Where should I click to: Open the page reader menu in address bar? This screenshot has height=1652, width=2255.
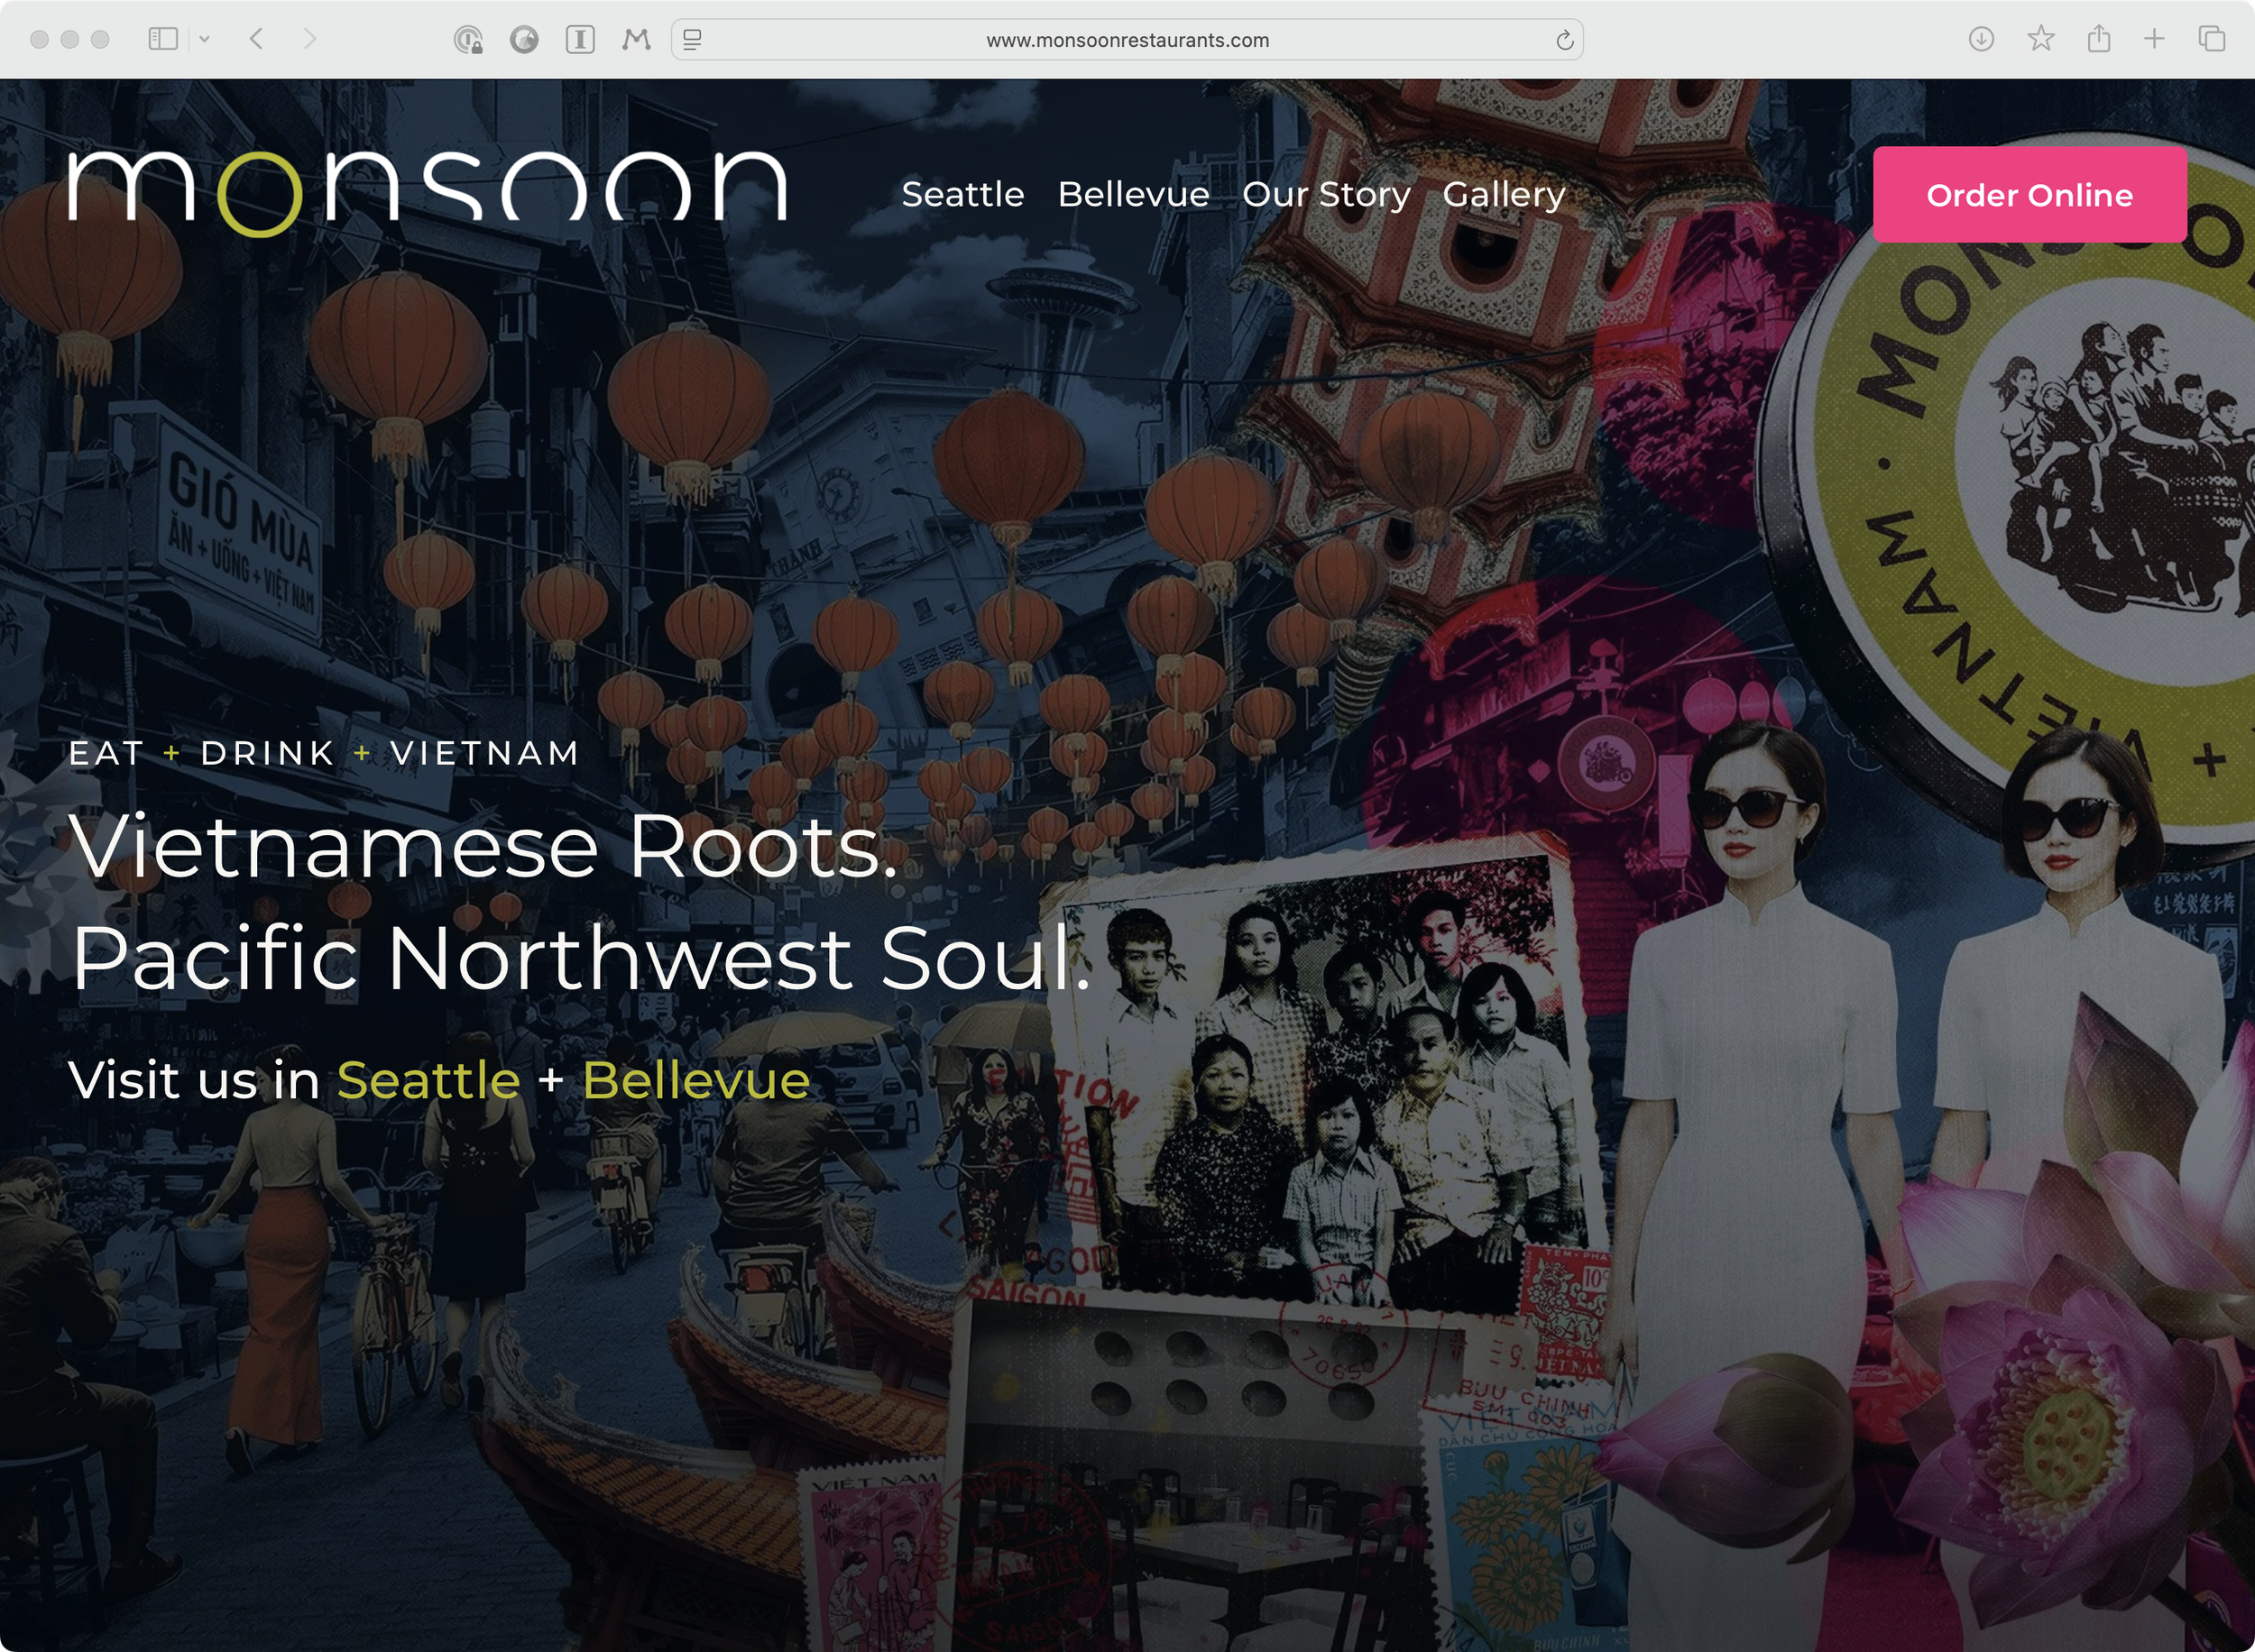(692, 39)
